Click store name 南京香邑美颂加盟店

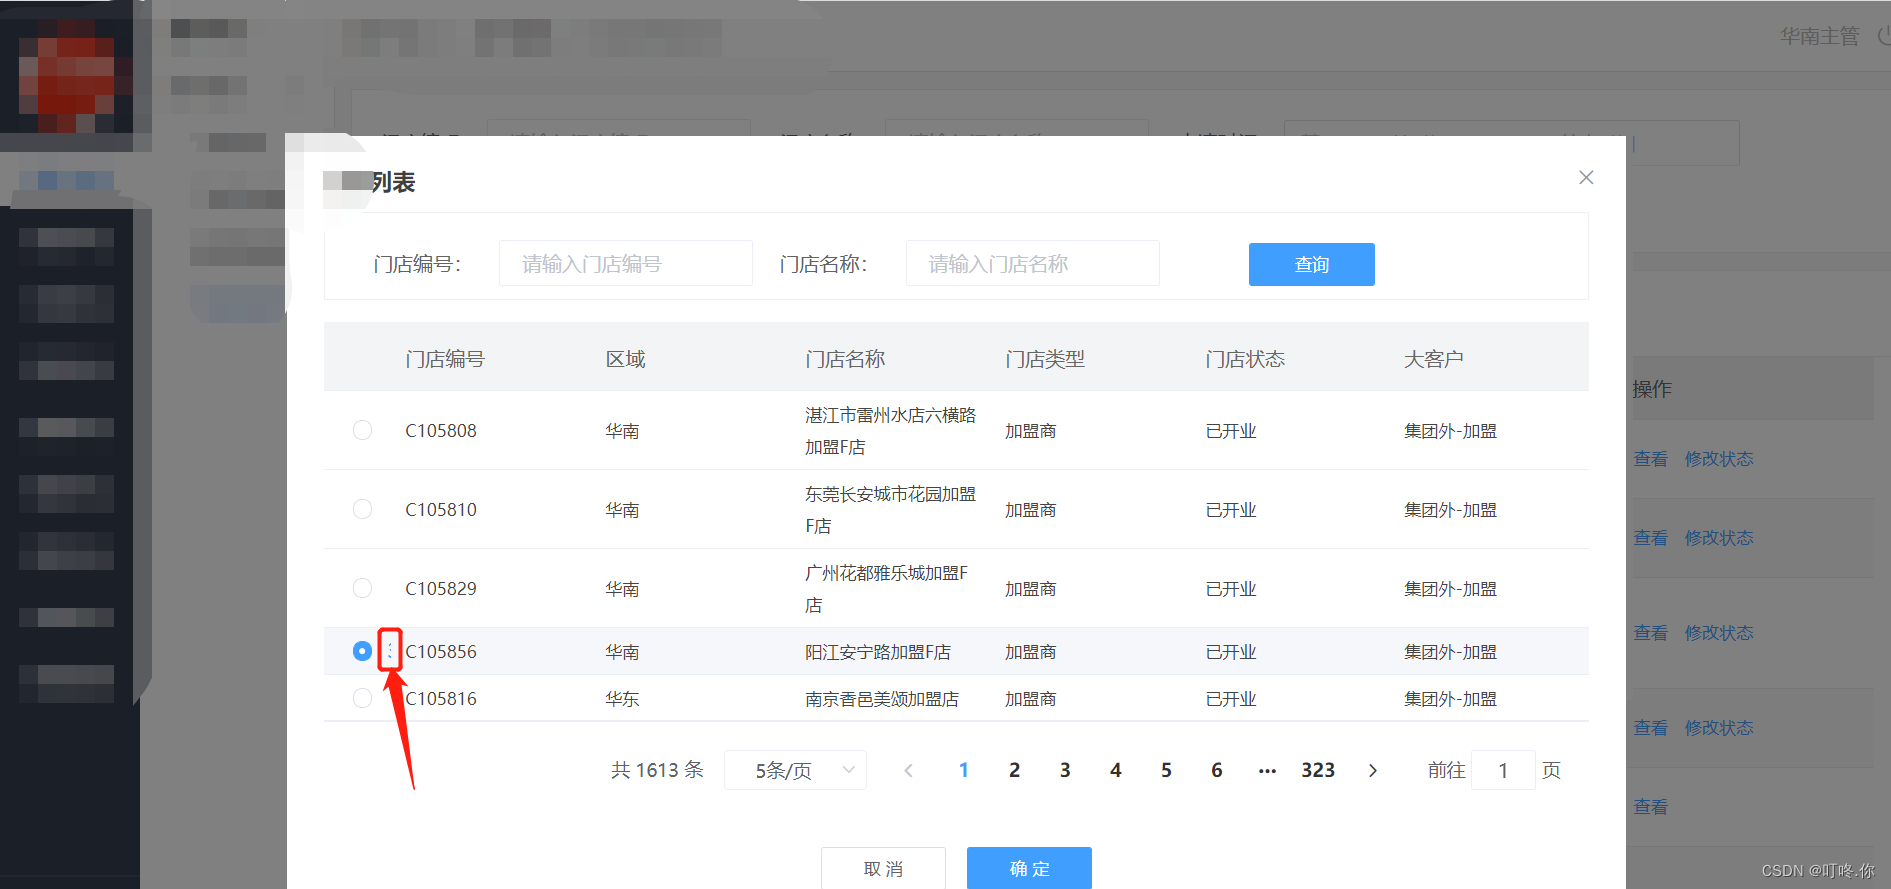(882, 699)
